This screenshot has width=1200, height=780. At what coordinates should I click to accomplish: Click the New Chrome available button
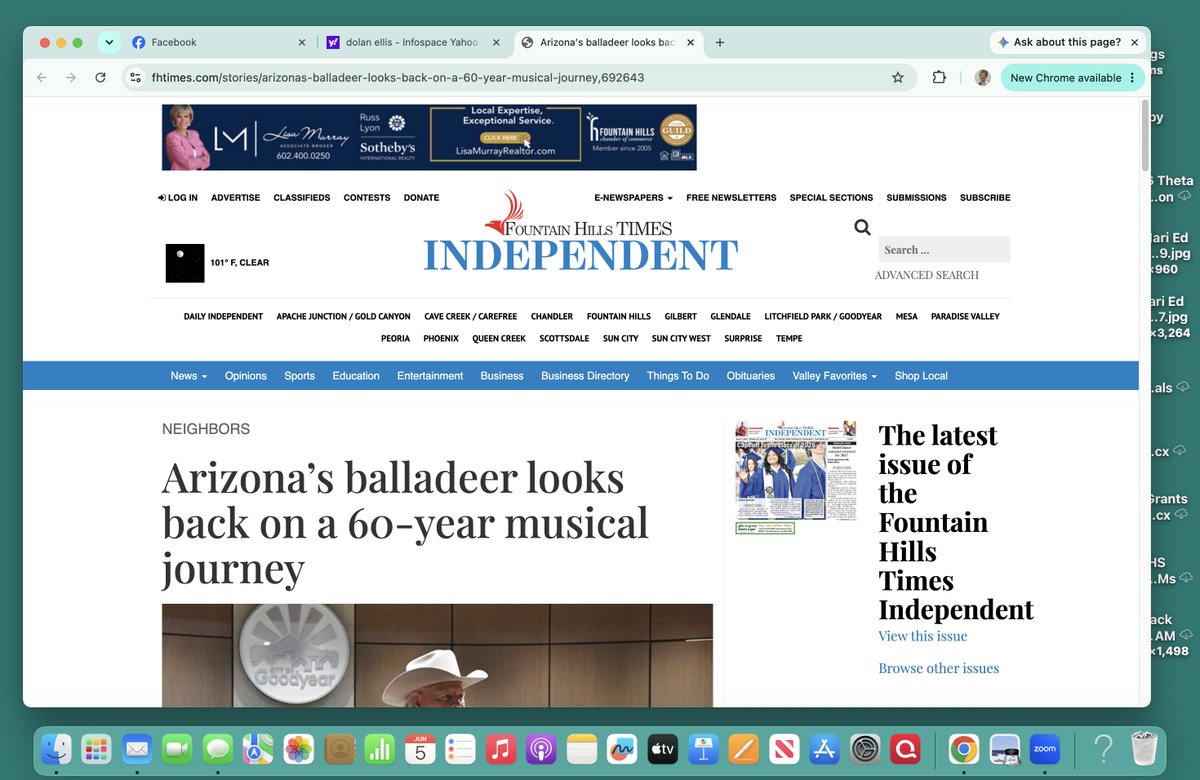coord(1064,77)
